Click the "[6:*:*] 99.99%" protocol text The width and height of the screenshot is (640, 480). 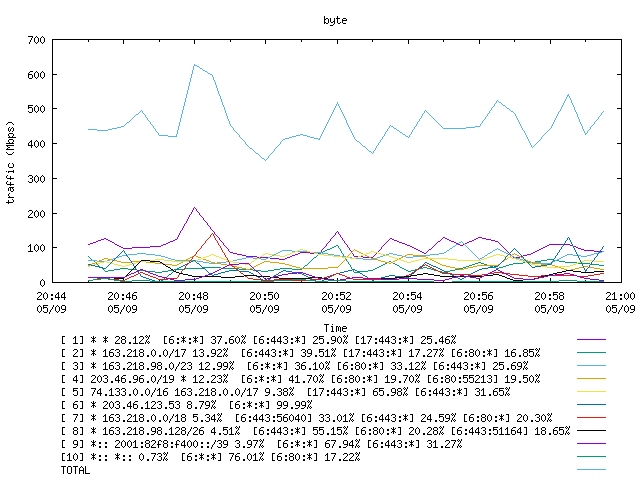(270, 405)
